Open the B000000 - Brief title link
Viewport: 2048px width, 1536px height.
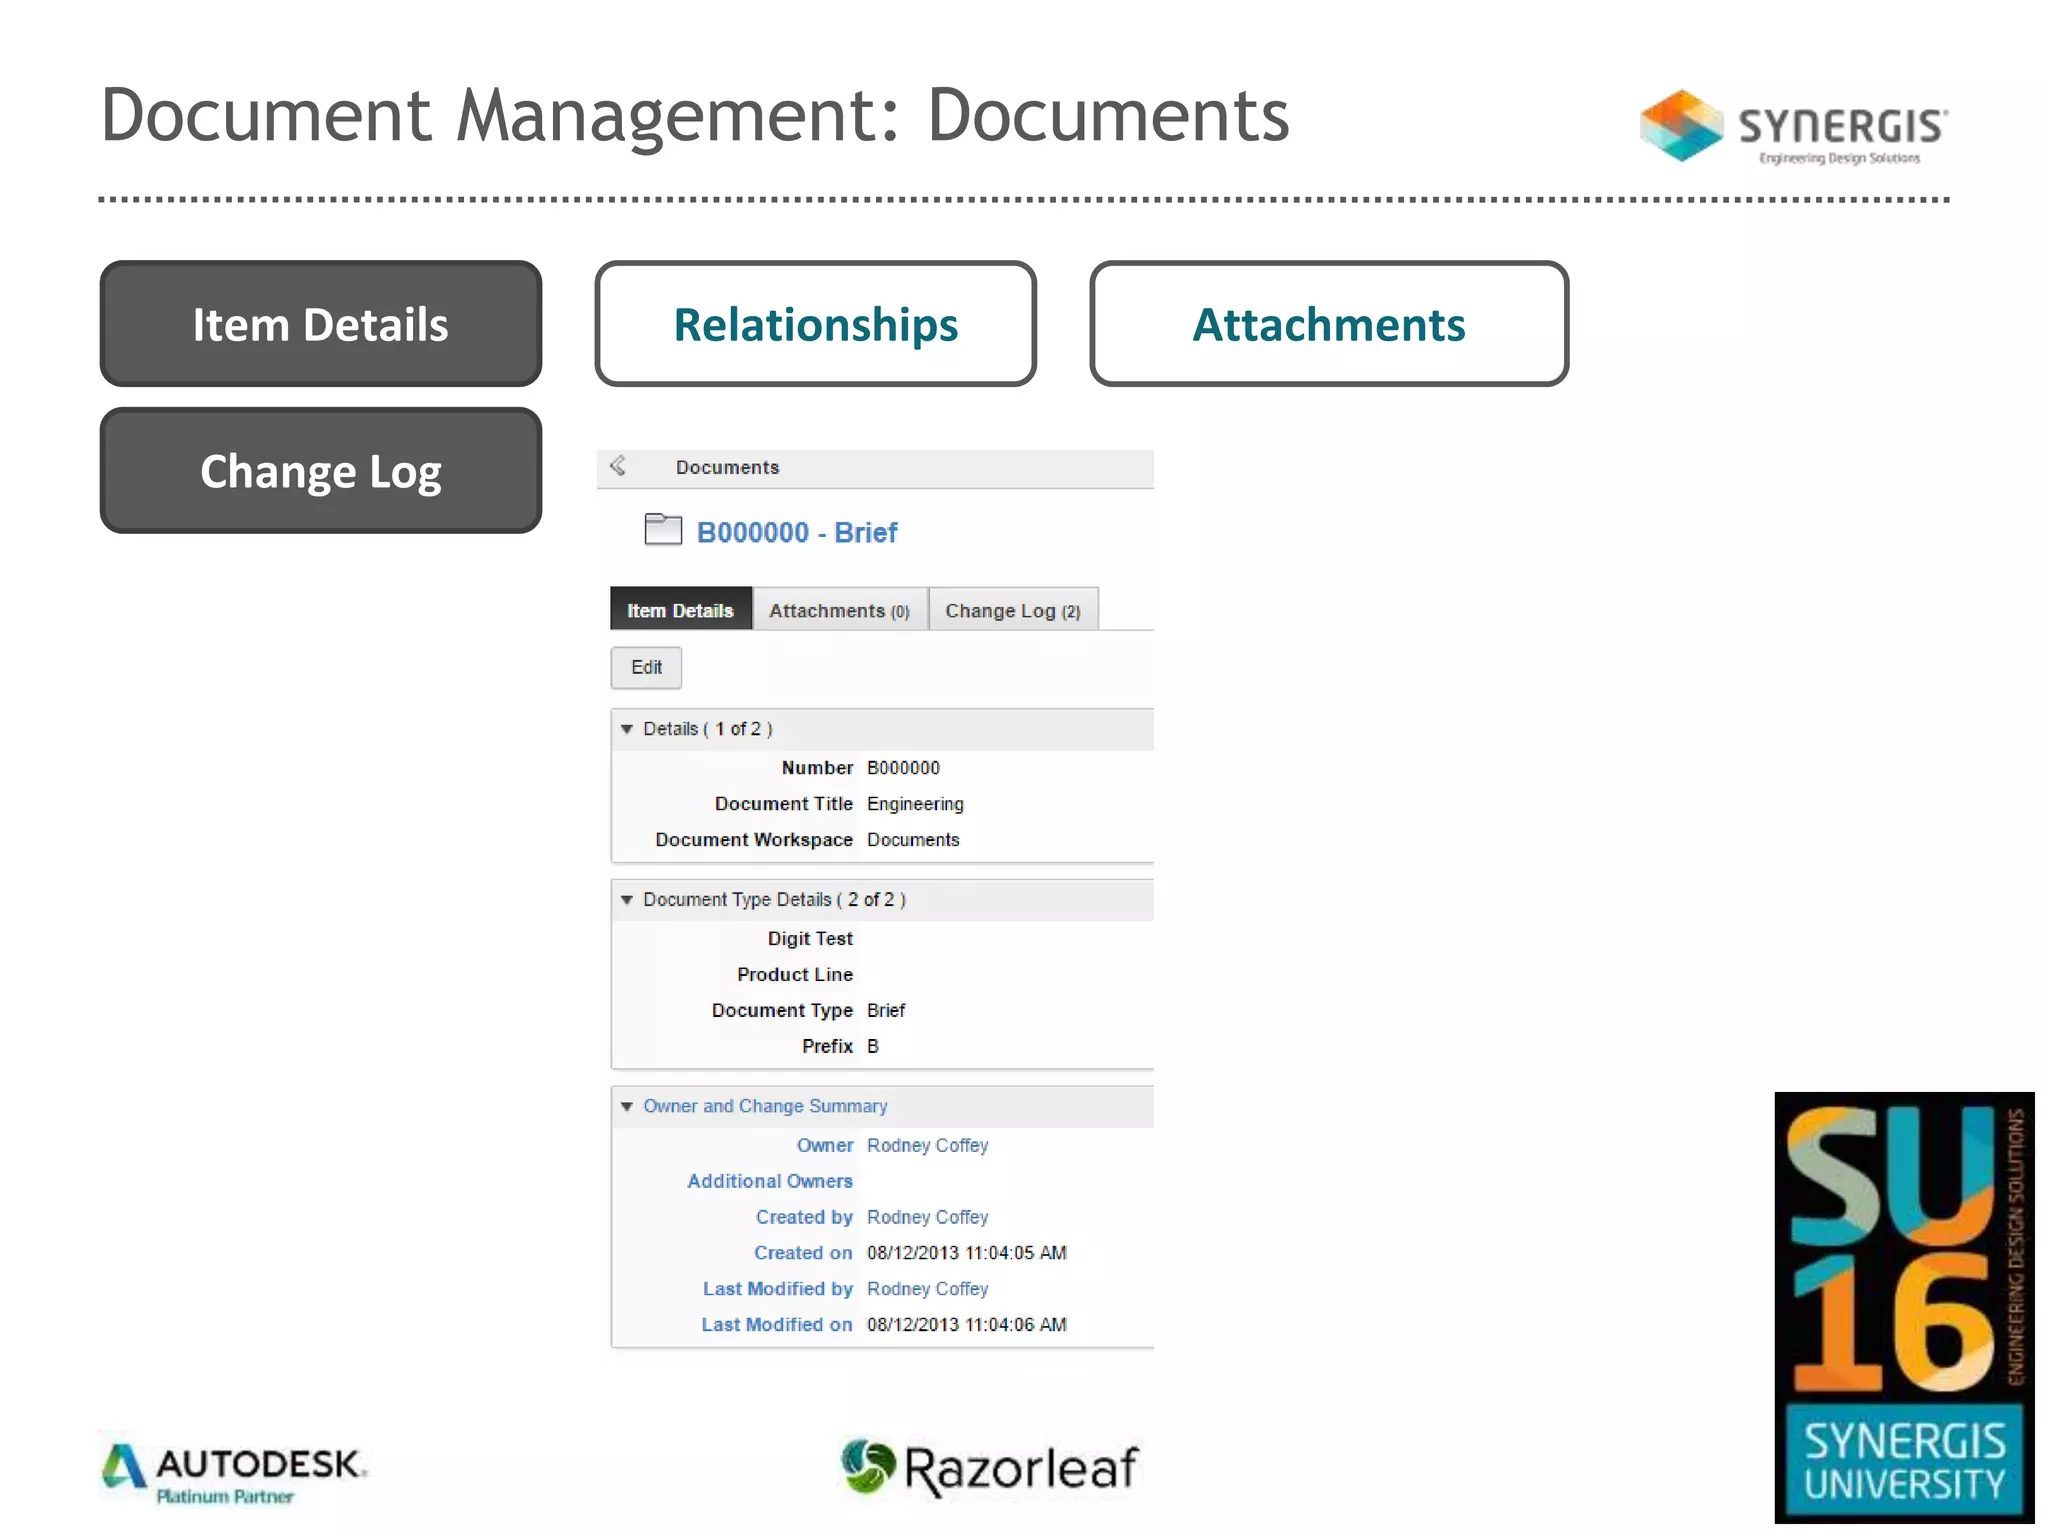click(x=797, y=532)
